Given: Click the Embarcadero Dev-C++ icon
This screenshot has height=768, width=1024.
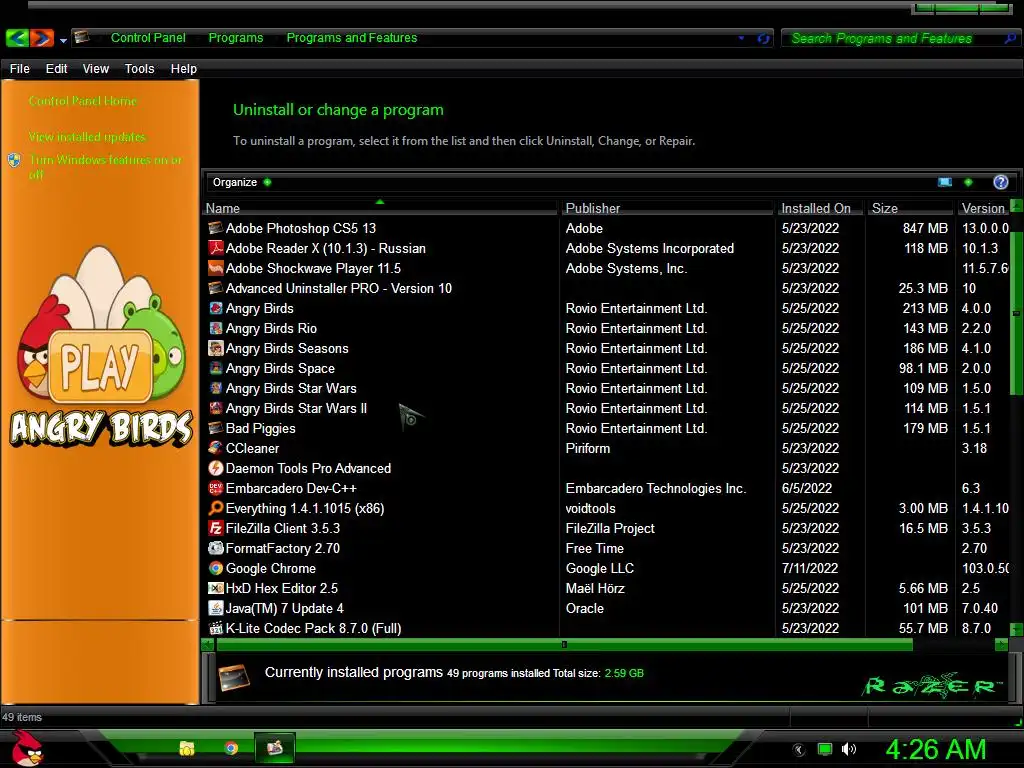Looking at the screenshot, I should click(216, 488).
